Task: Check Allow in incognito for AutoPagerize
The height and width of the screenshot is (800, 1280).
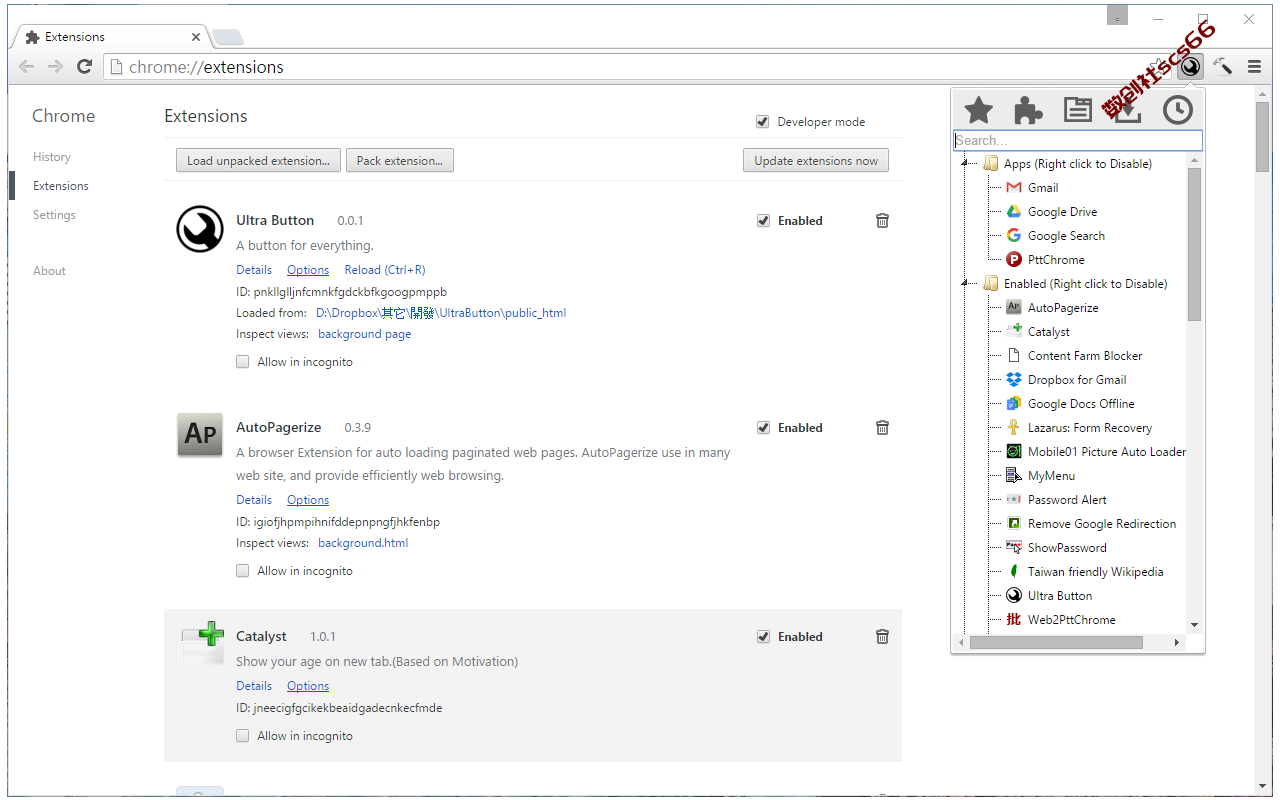Action: pos(243,571)
